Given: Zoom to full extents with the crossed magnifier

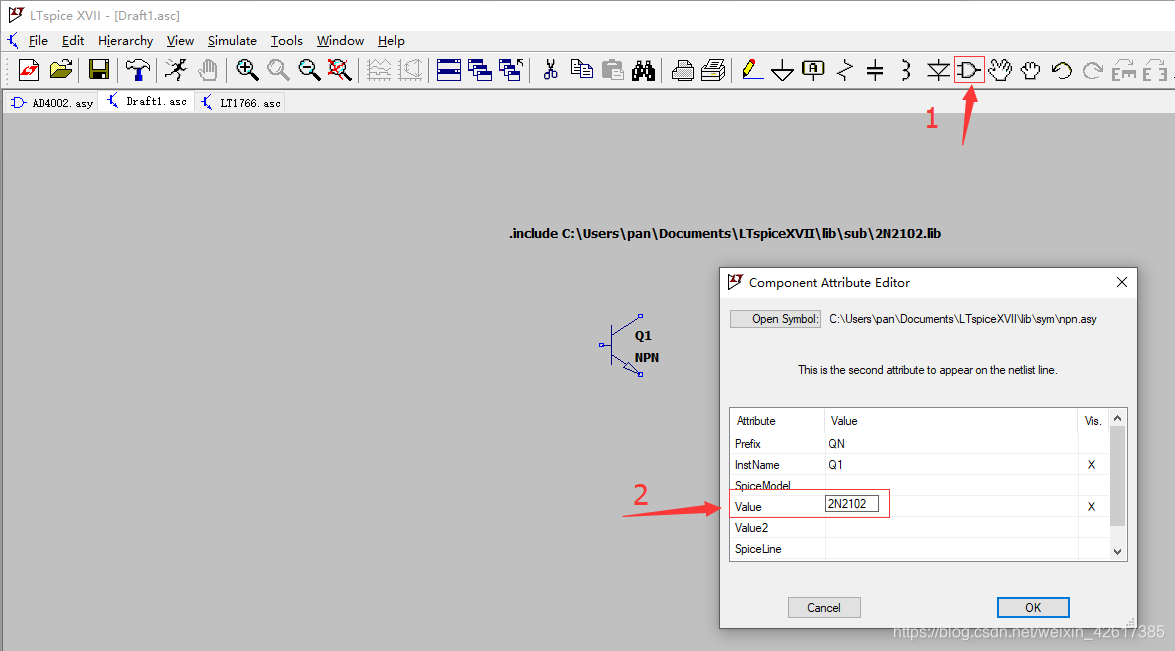Looking at the screenshot, I should [x=339, y=70].
